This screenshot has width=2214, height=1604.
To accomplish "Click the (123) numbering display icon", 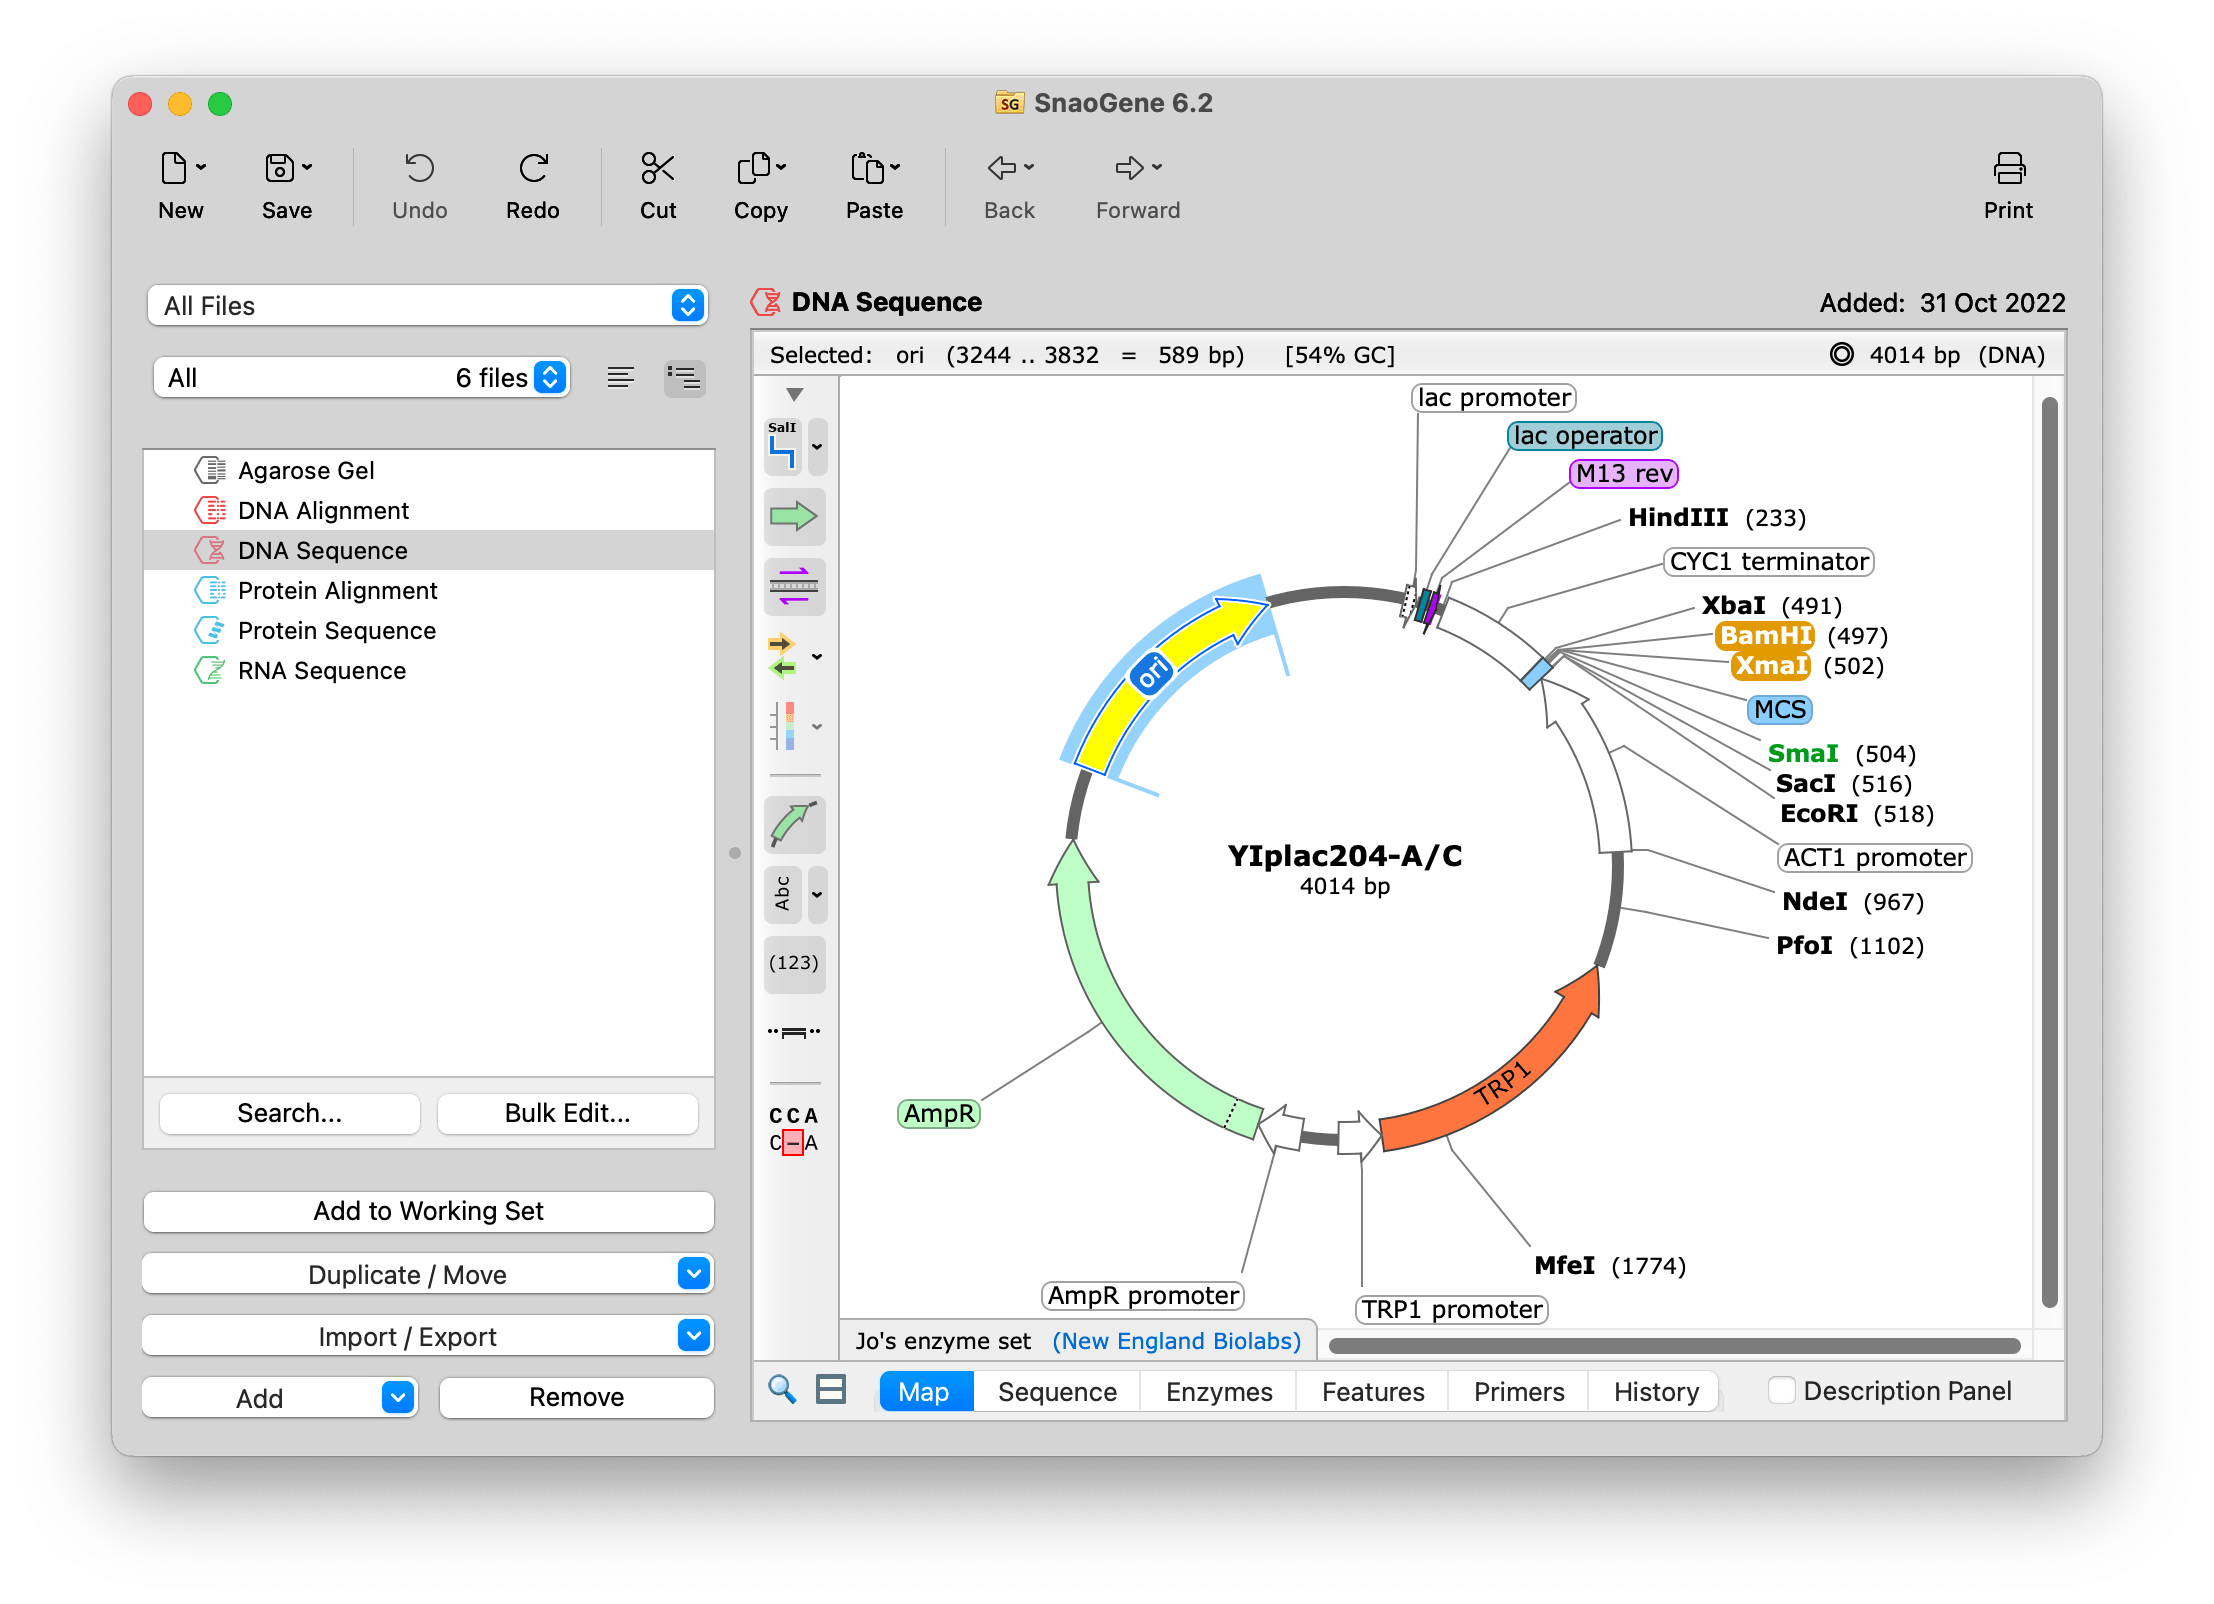I will (793, 963).
